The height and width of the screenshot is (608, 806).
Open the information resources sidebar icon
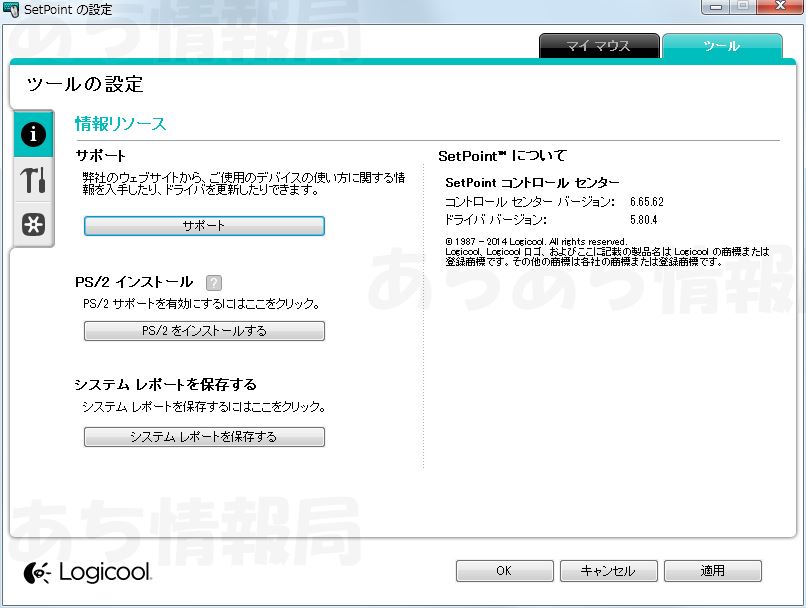pos(33,134)
